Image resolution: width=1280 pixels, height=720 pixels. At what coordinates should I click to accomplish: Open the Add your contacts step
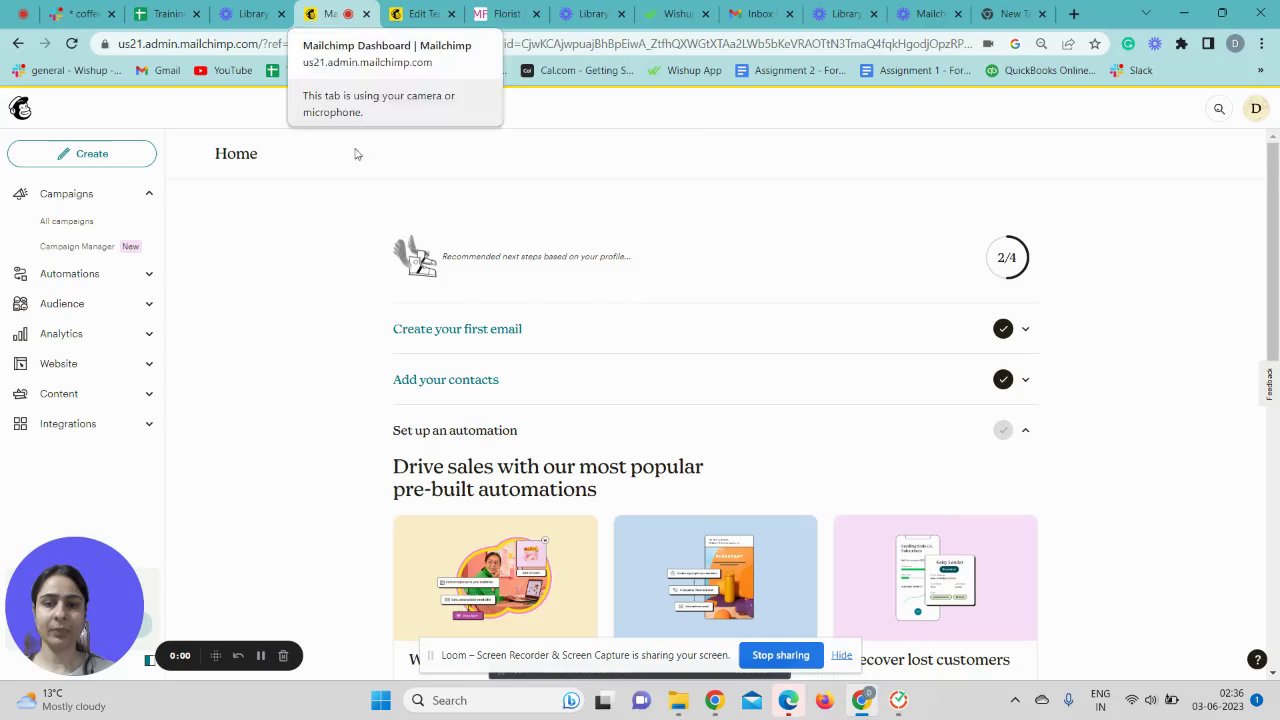445,380
